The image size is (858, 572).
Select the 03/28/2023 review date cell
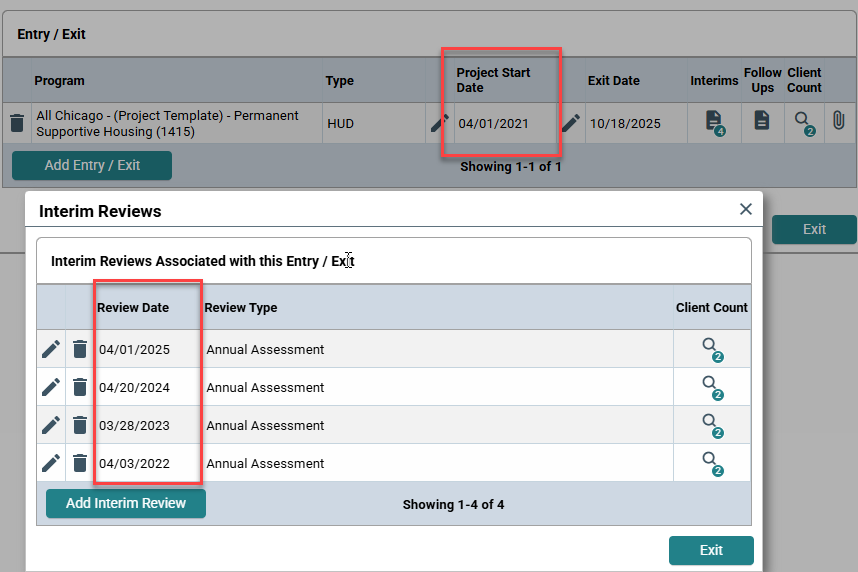click(x=134, y=425)
